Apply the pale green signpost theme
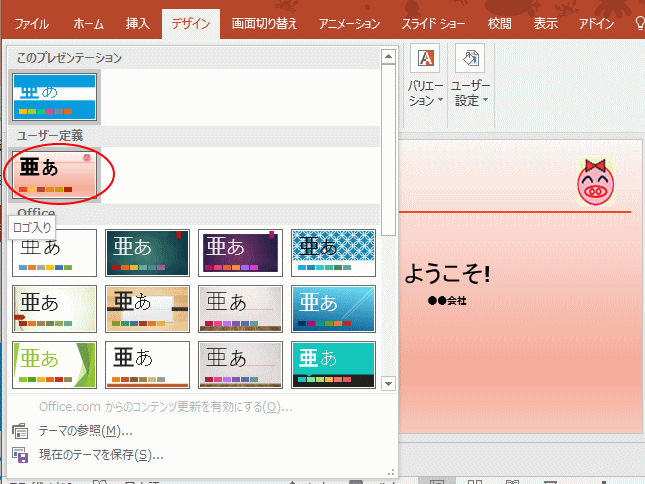The height and width of the screenshot is (484, 645). [54, 308]
